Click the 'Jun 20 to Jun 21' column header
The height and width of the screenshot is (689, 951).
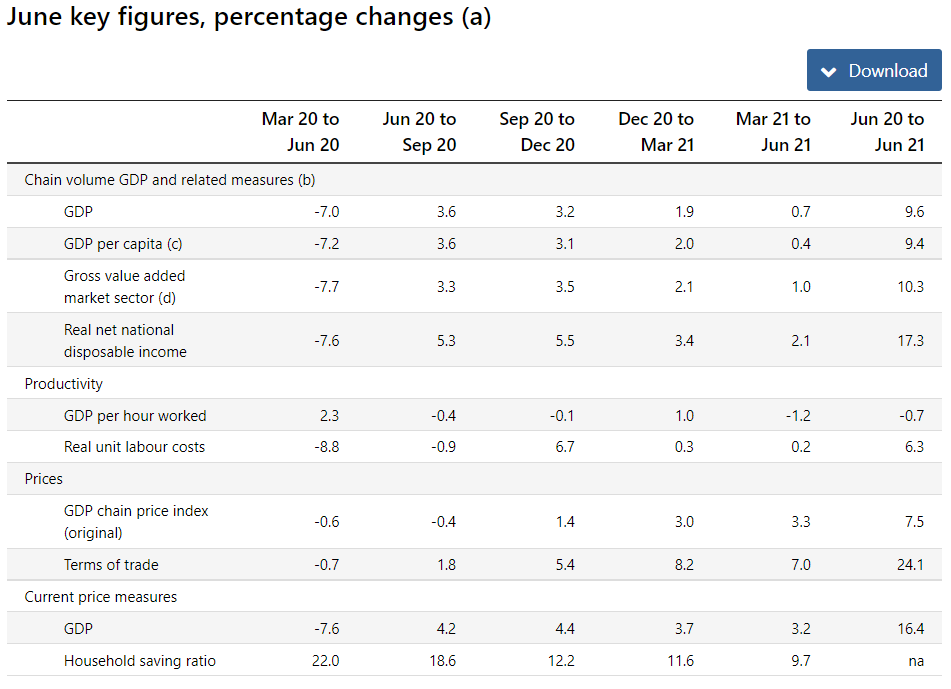pyautogui.click(x=887, y=132)
